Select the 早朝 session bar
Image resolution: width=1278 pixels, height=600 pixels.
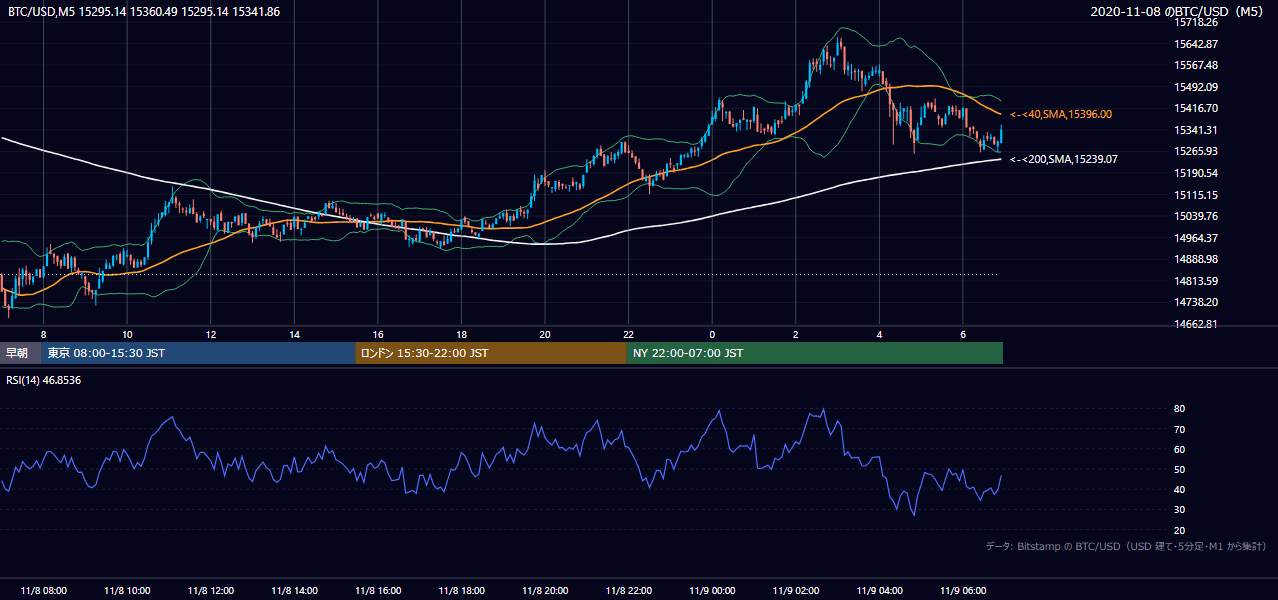click(x=20, y=353)
